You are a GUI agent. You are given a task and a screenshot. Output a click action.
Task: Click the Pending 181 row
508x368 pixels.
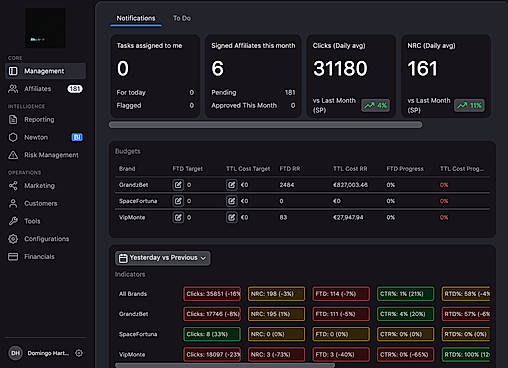(253, 92)
